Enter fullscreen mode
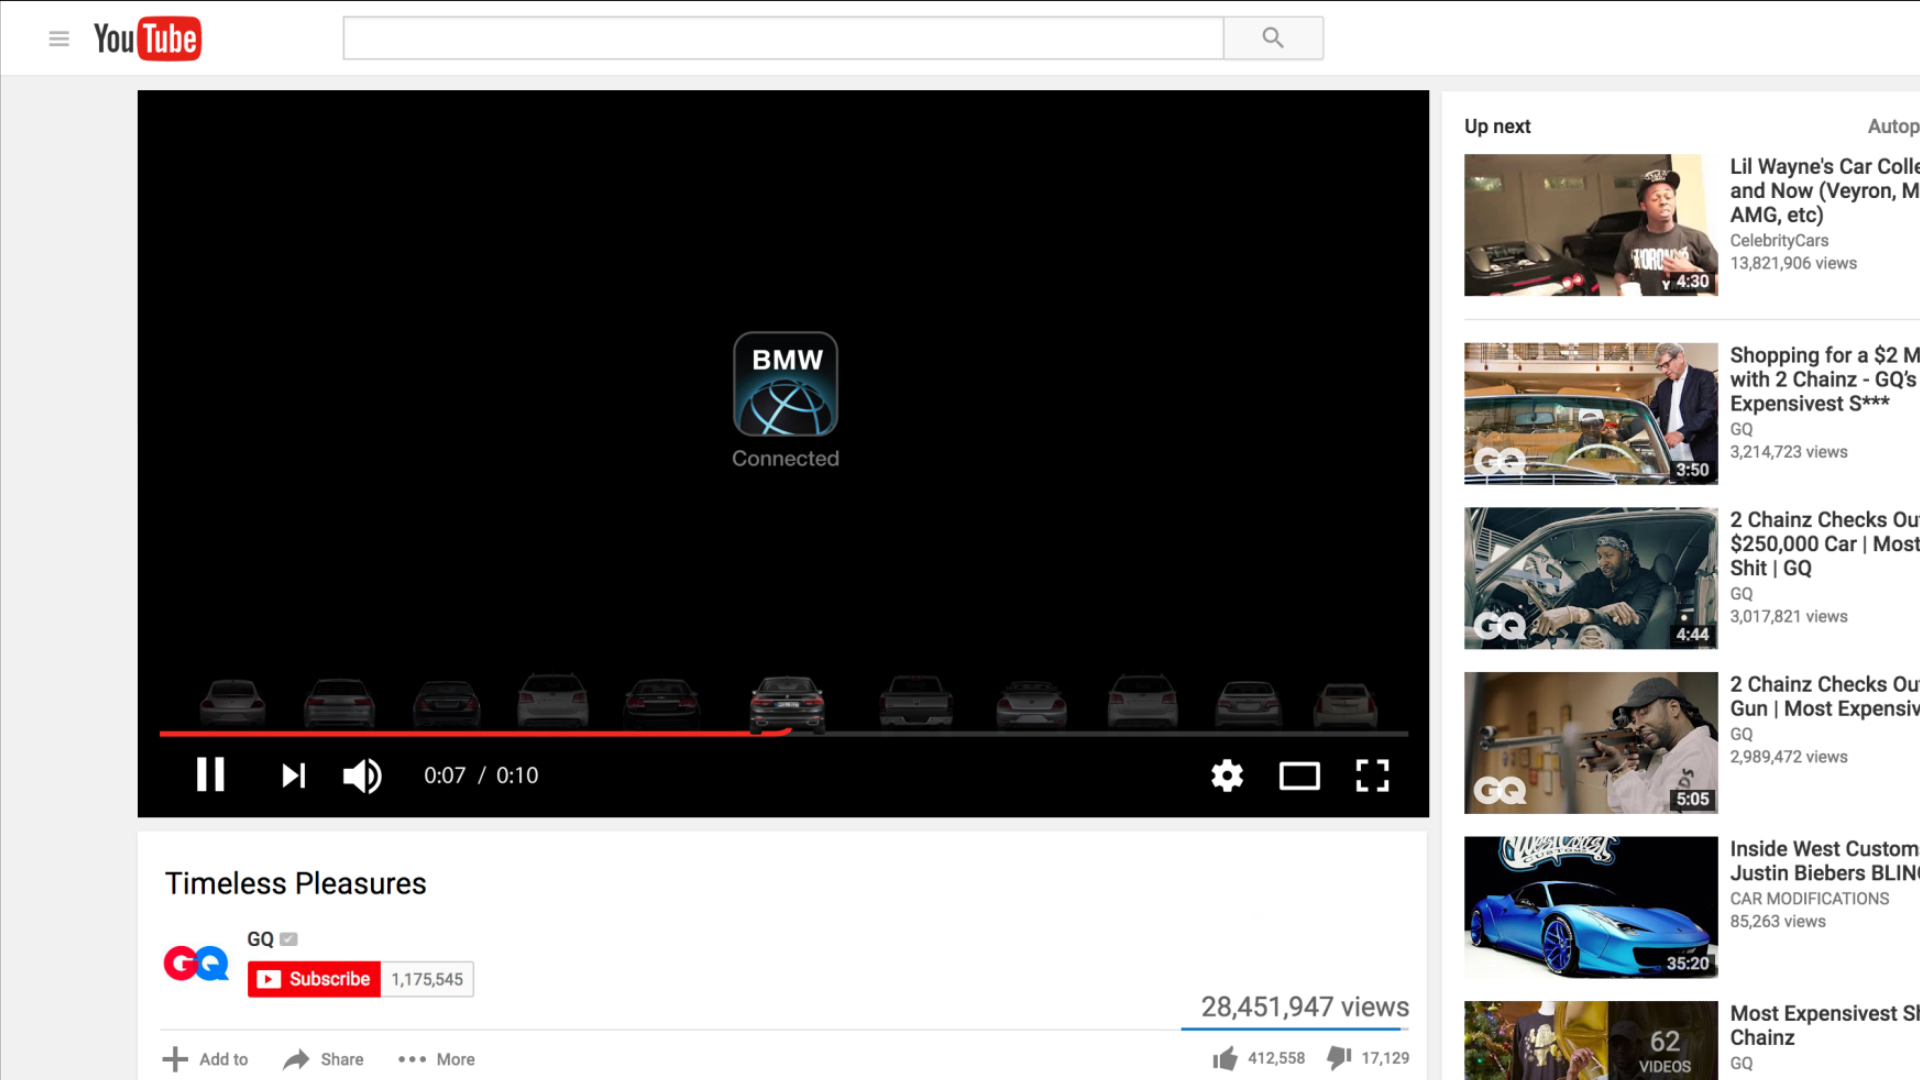This screenshot has width=1920, height=1080. pos(1372,775)
